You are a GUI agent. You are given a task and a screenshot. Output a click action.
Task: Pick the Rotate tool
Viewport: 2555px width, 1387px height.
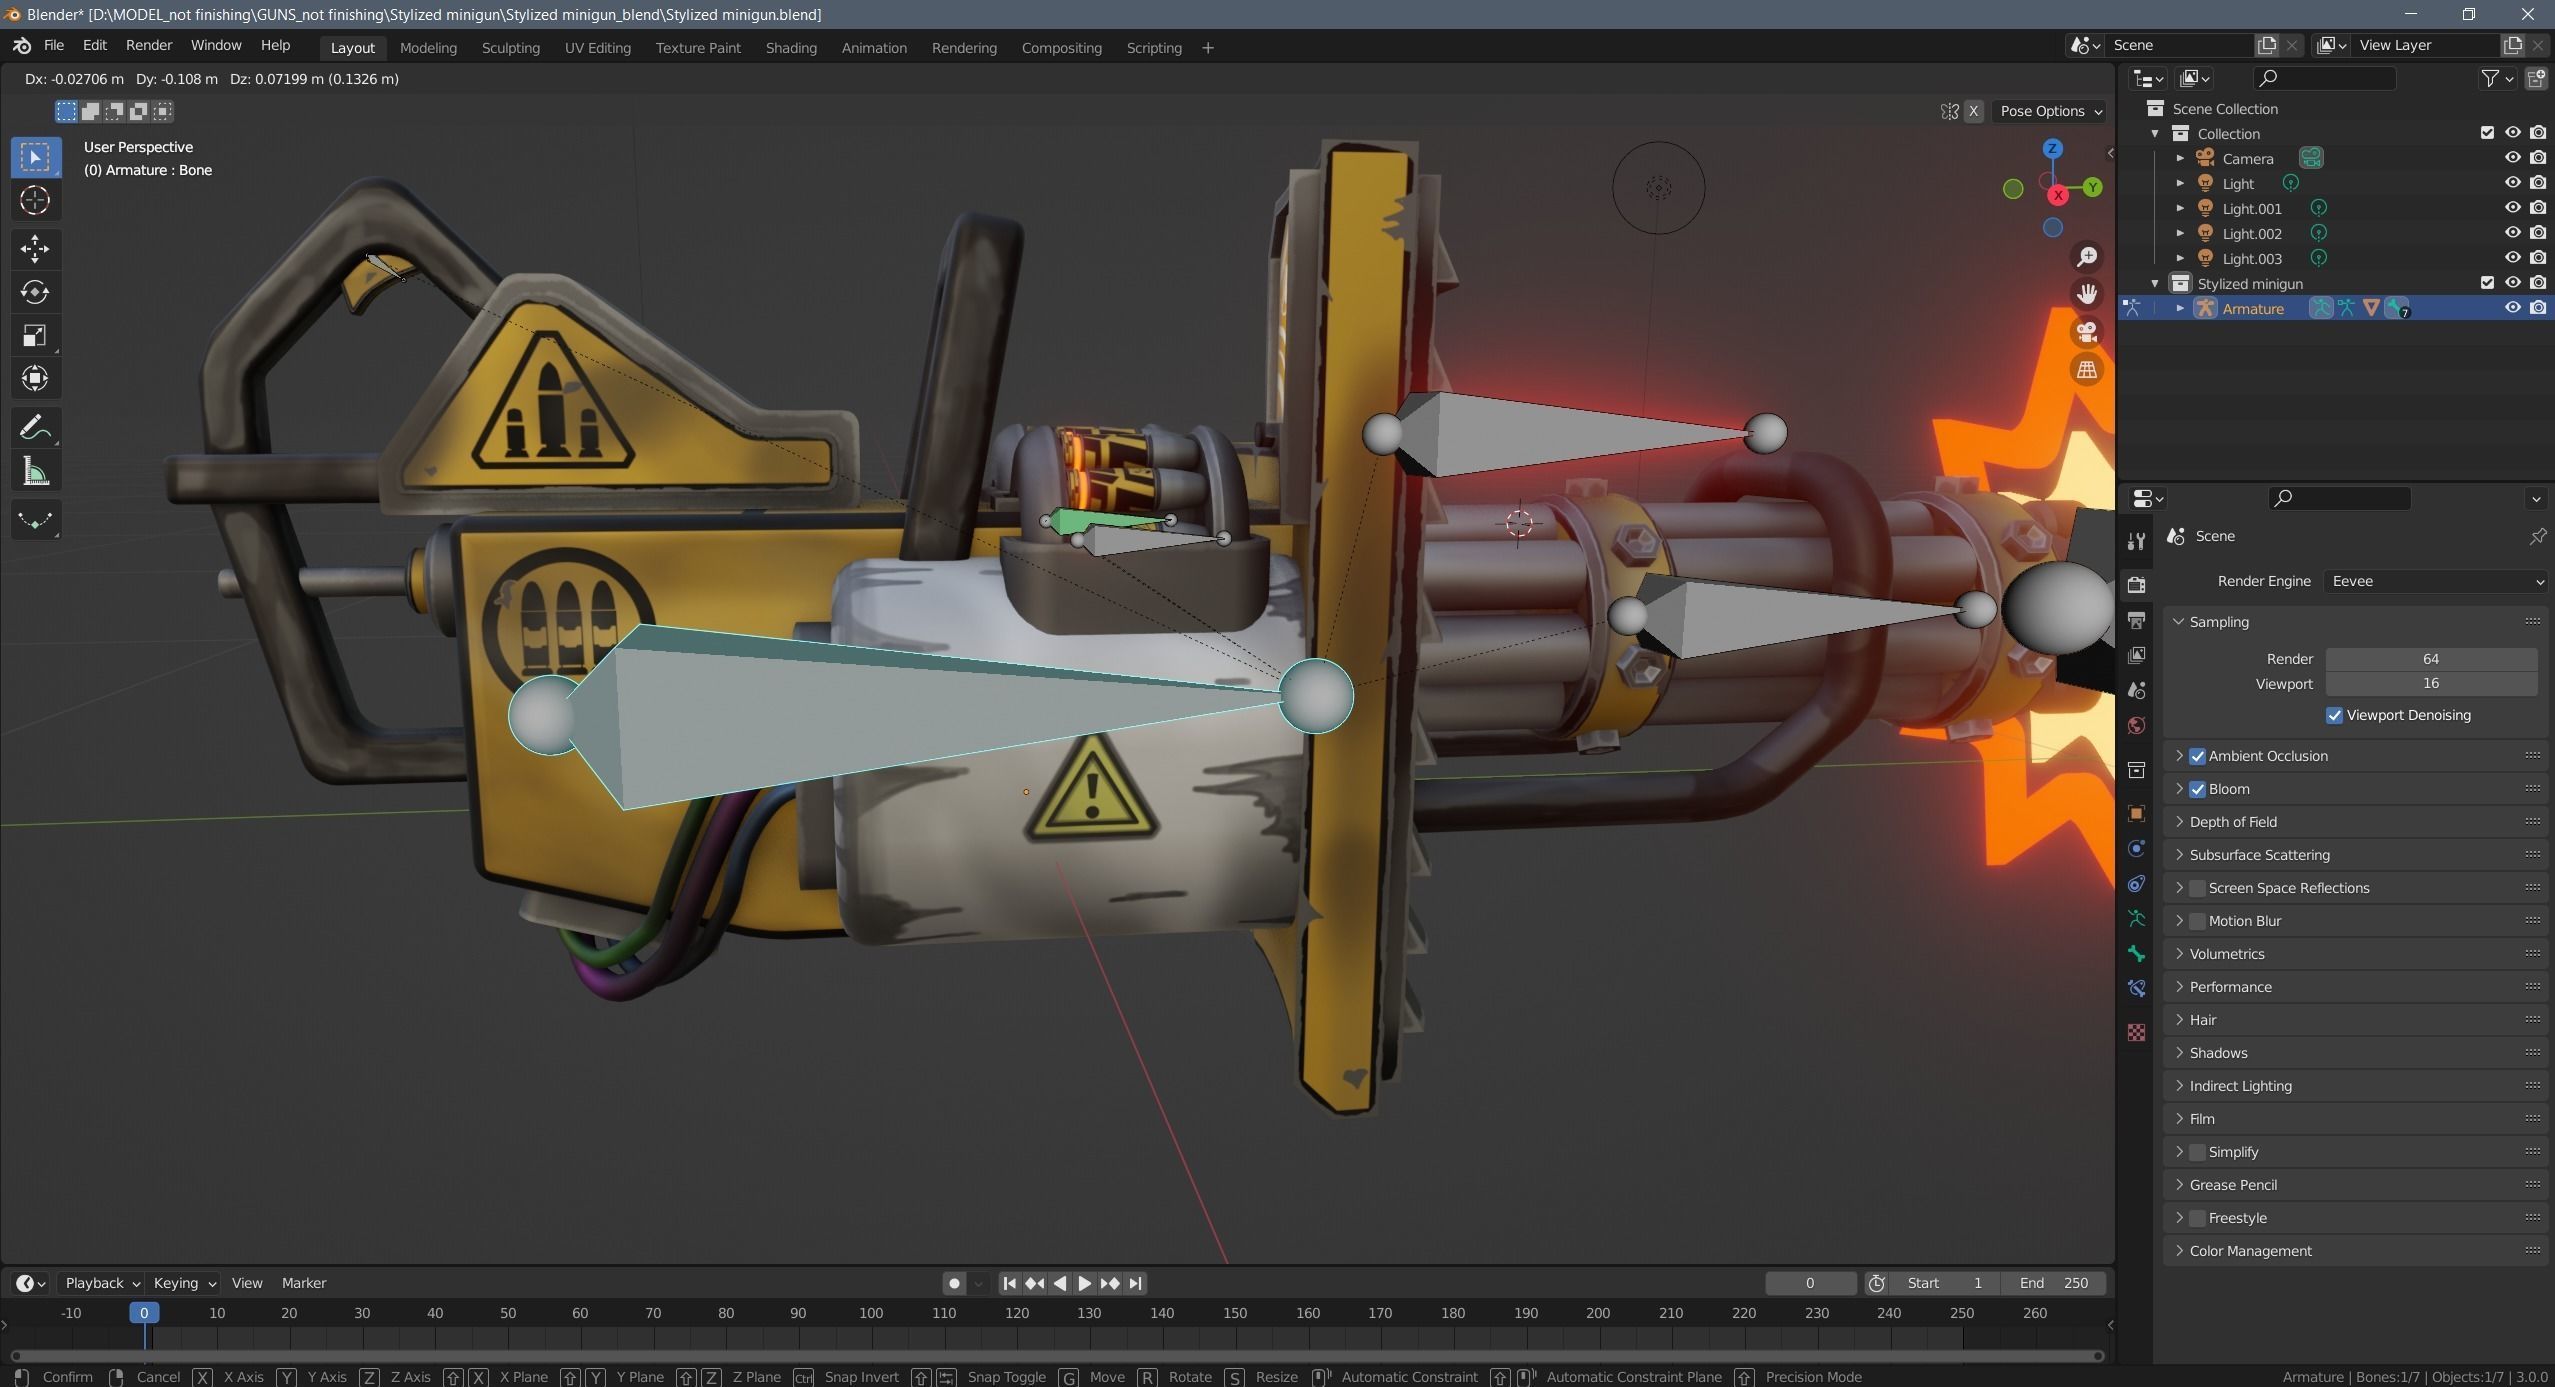(x=35, y=292)
